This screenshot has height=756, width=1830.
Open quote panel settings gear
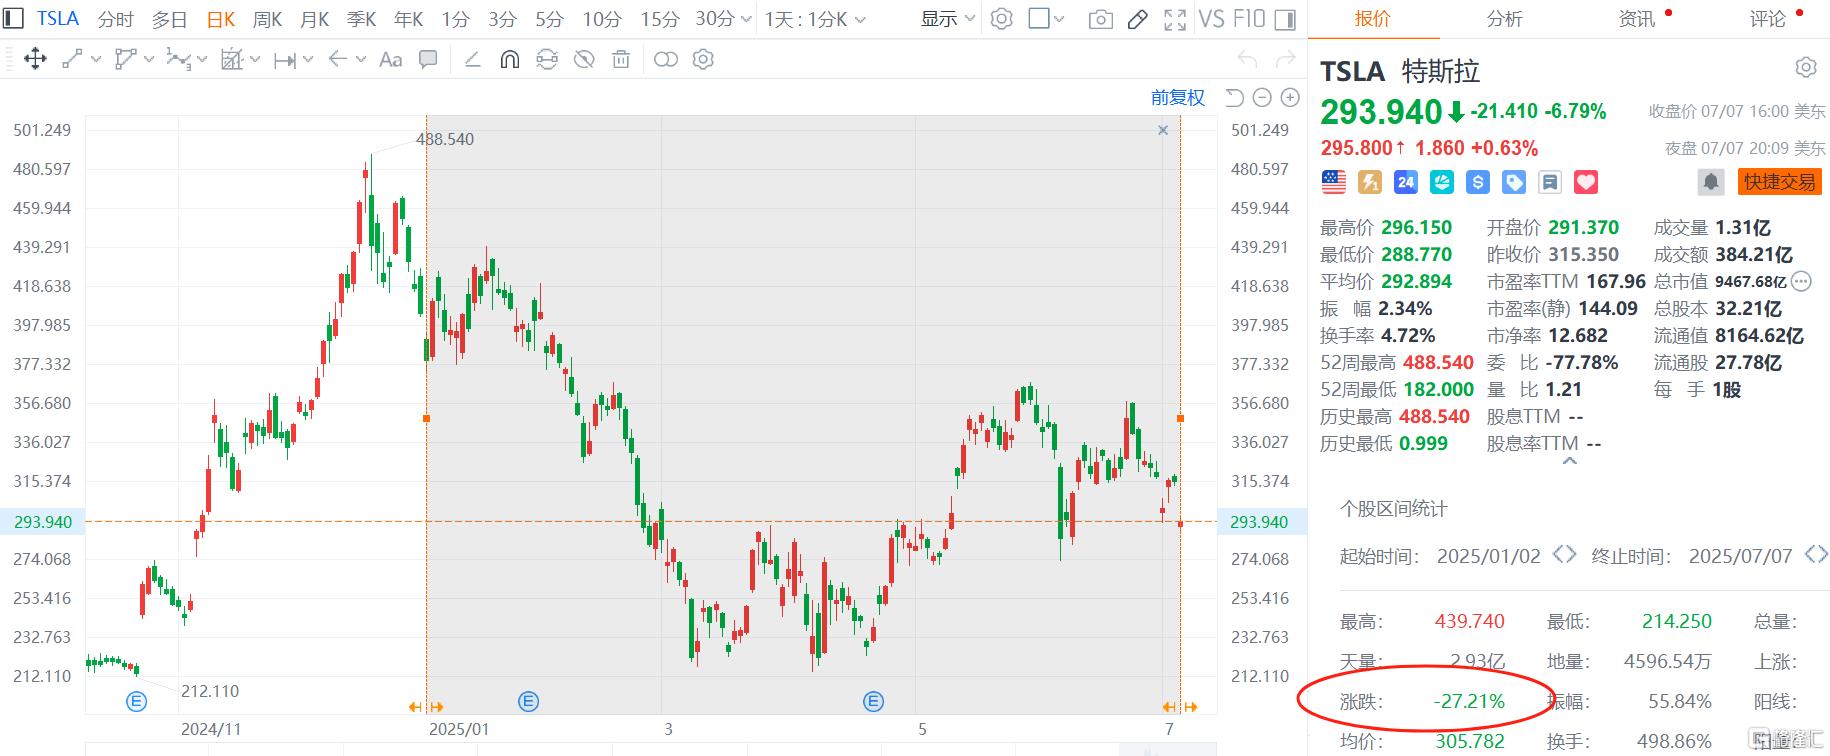click(1805, 68)
